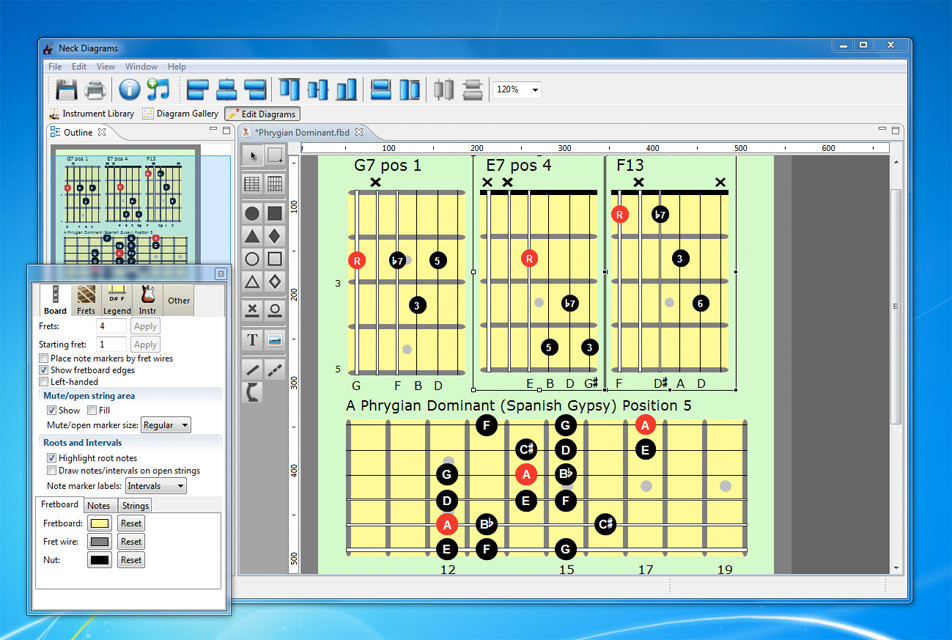Distribute diagrams horizontally icon

[444, 90]
